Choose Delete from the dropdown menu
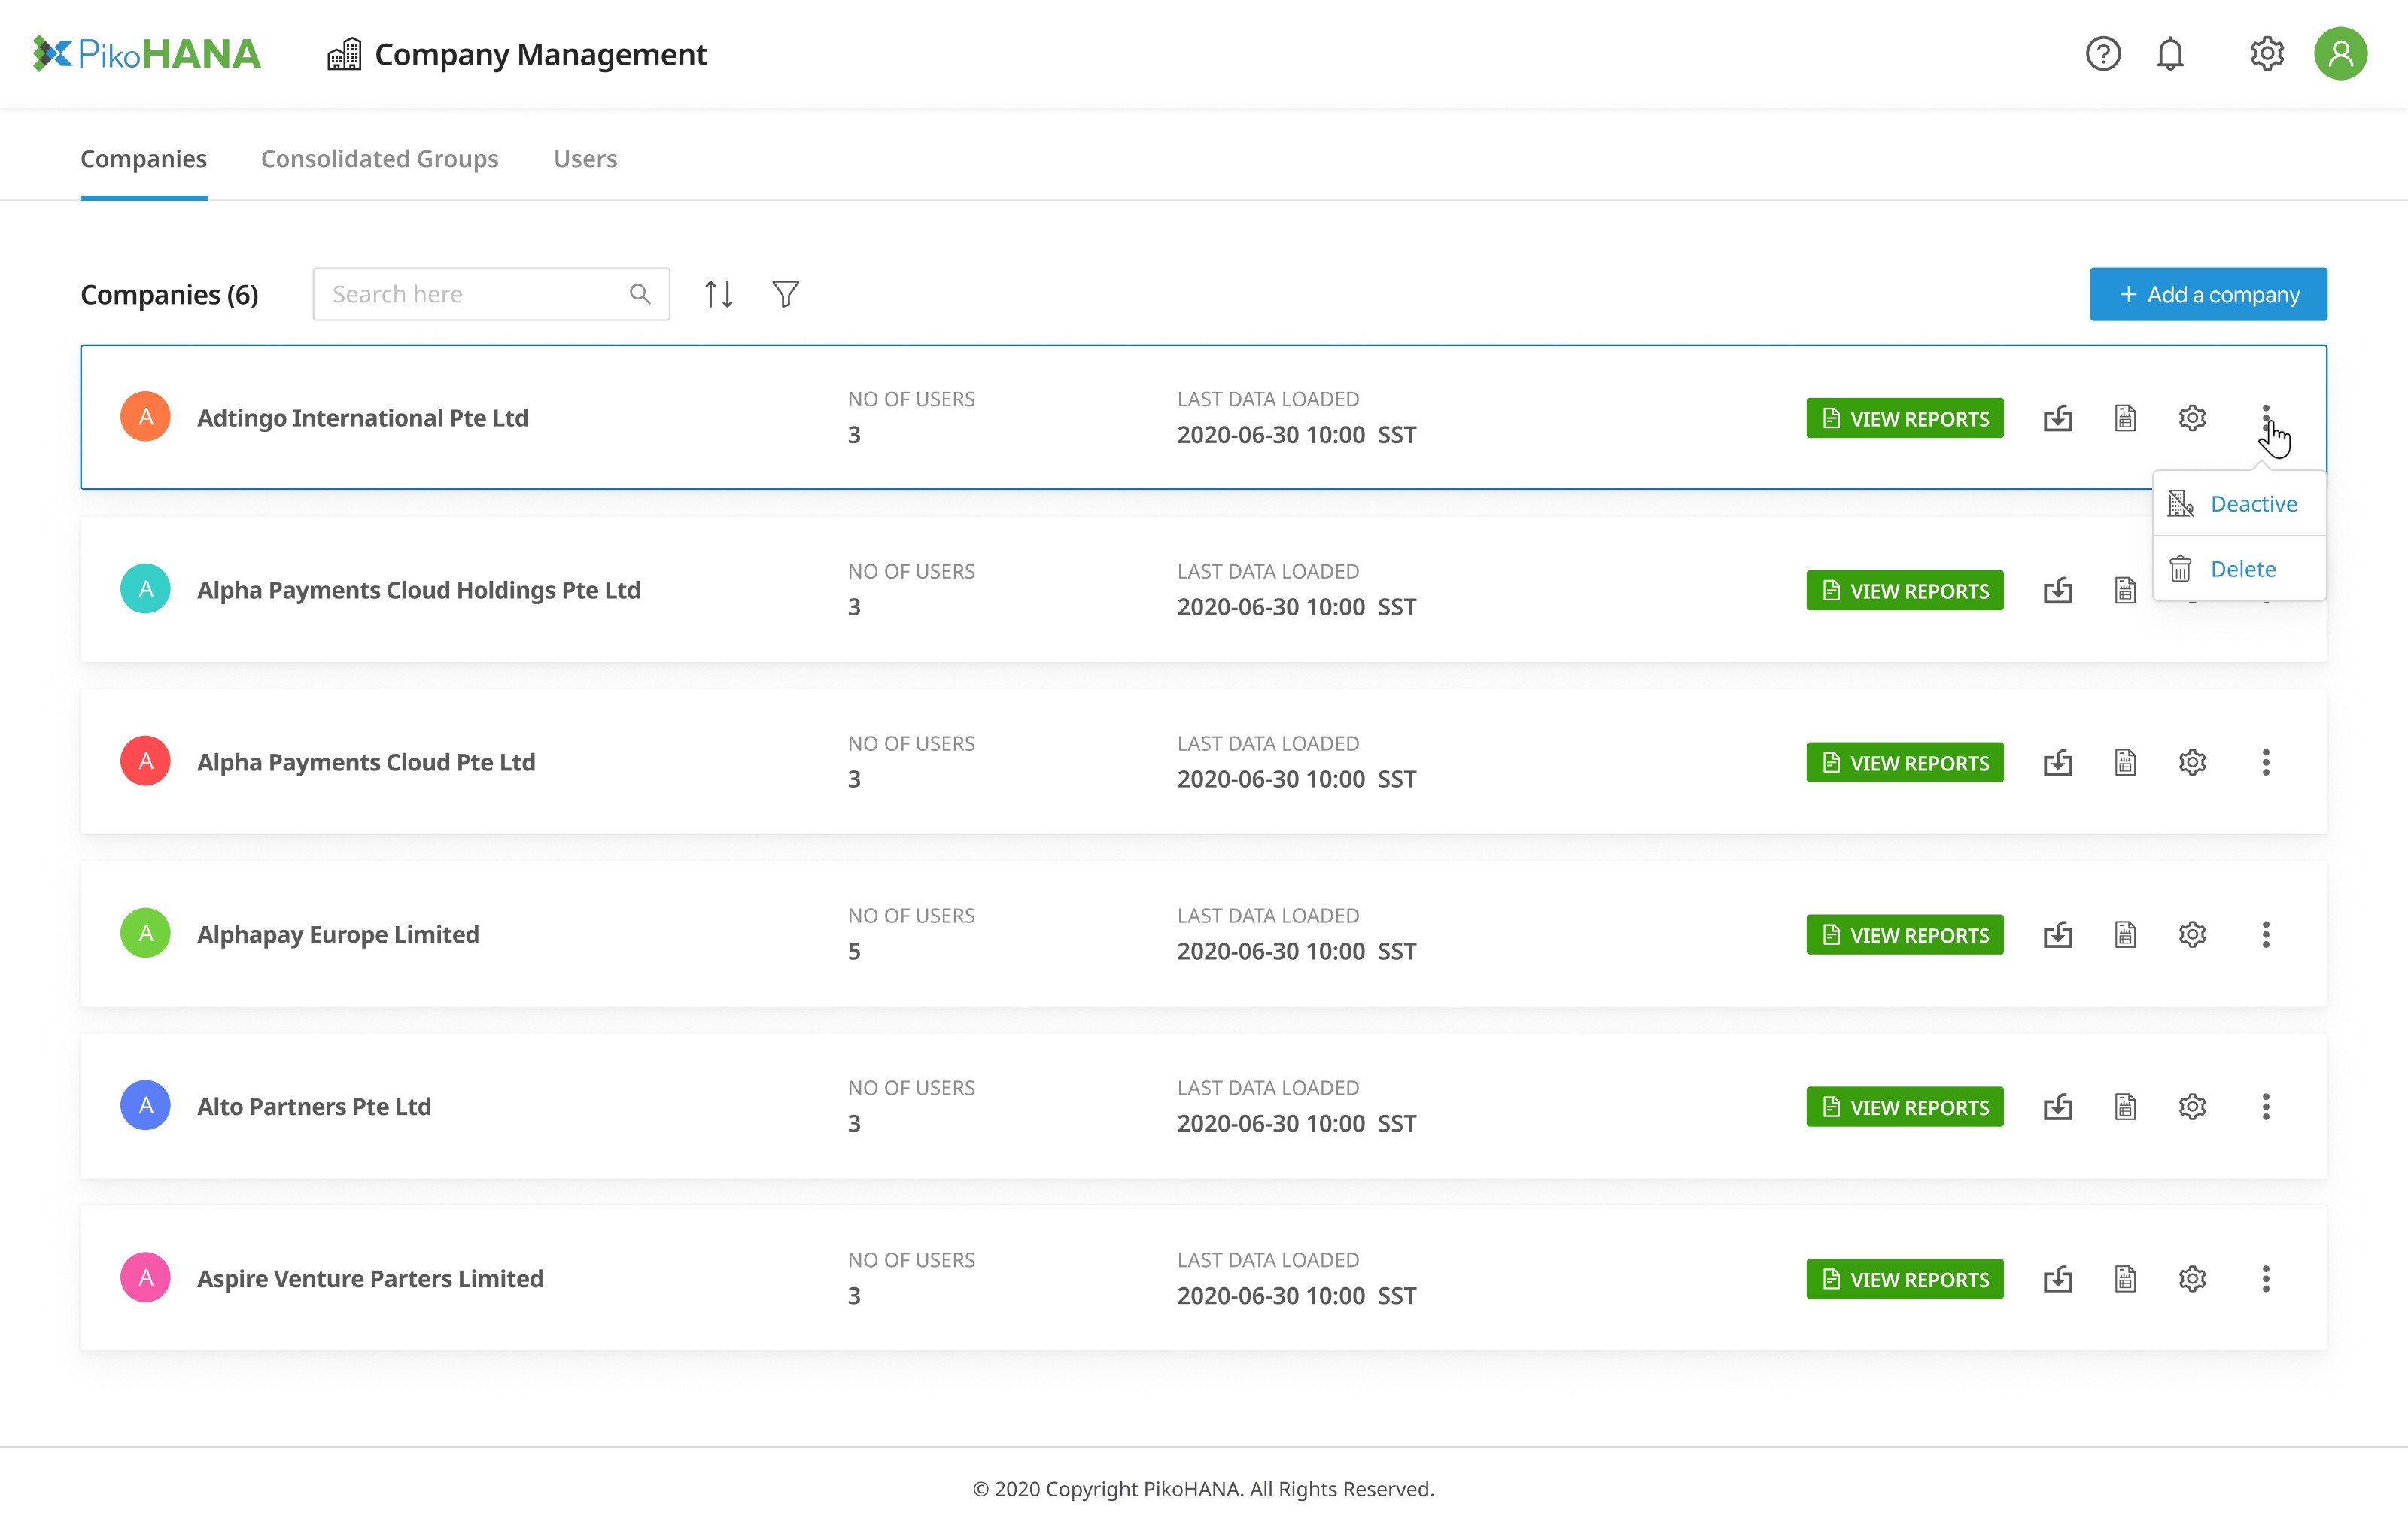2408x1528 pixels. coord(2239,568)
